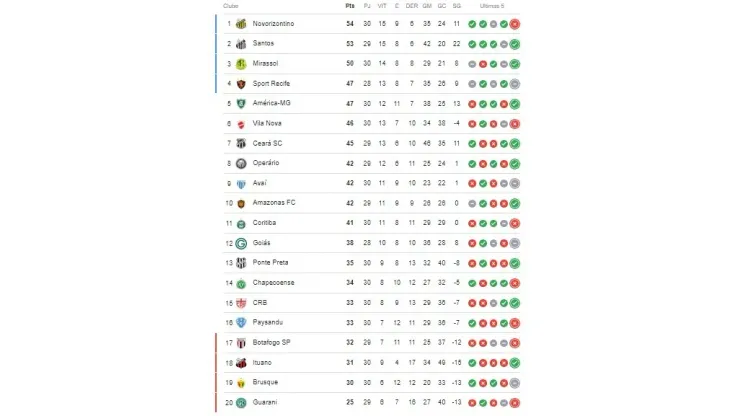Open the Ceará SC team link
Screen dimensions: 740x416
click(266, 143)
